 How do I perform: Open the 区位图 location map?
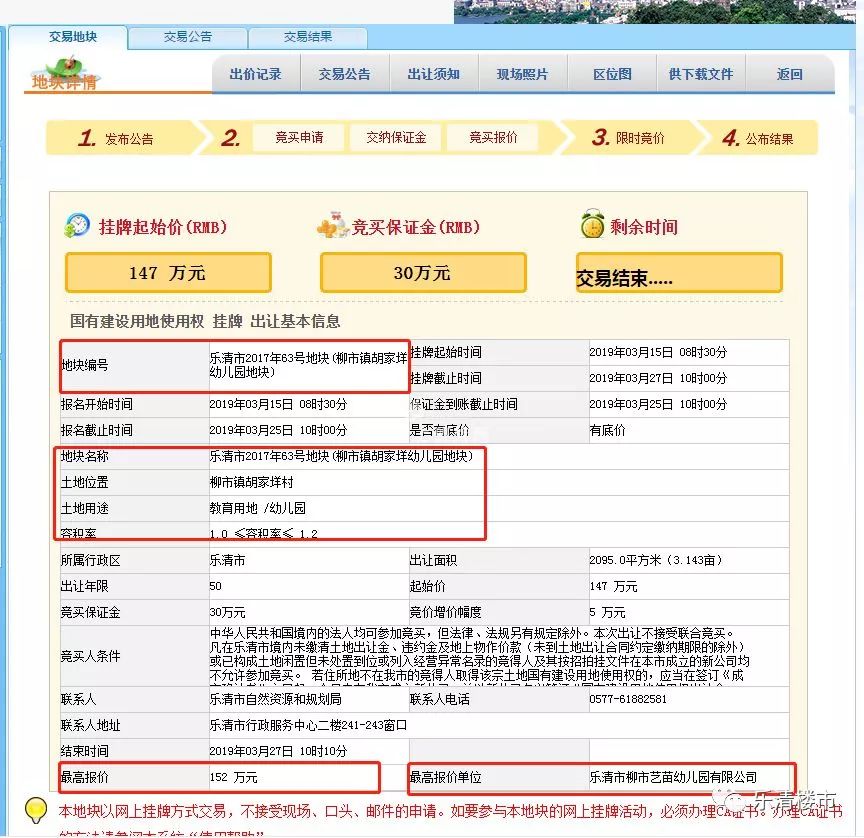click(611, 73)
